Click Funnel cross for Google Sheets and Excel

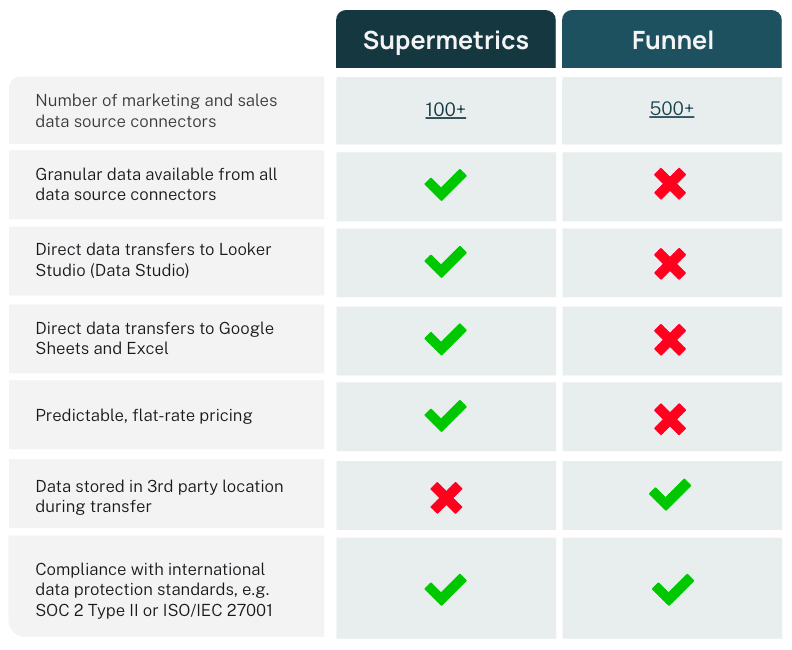(670, 340)
